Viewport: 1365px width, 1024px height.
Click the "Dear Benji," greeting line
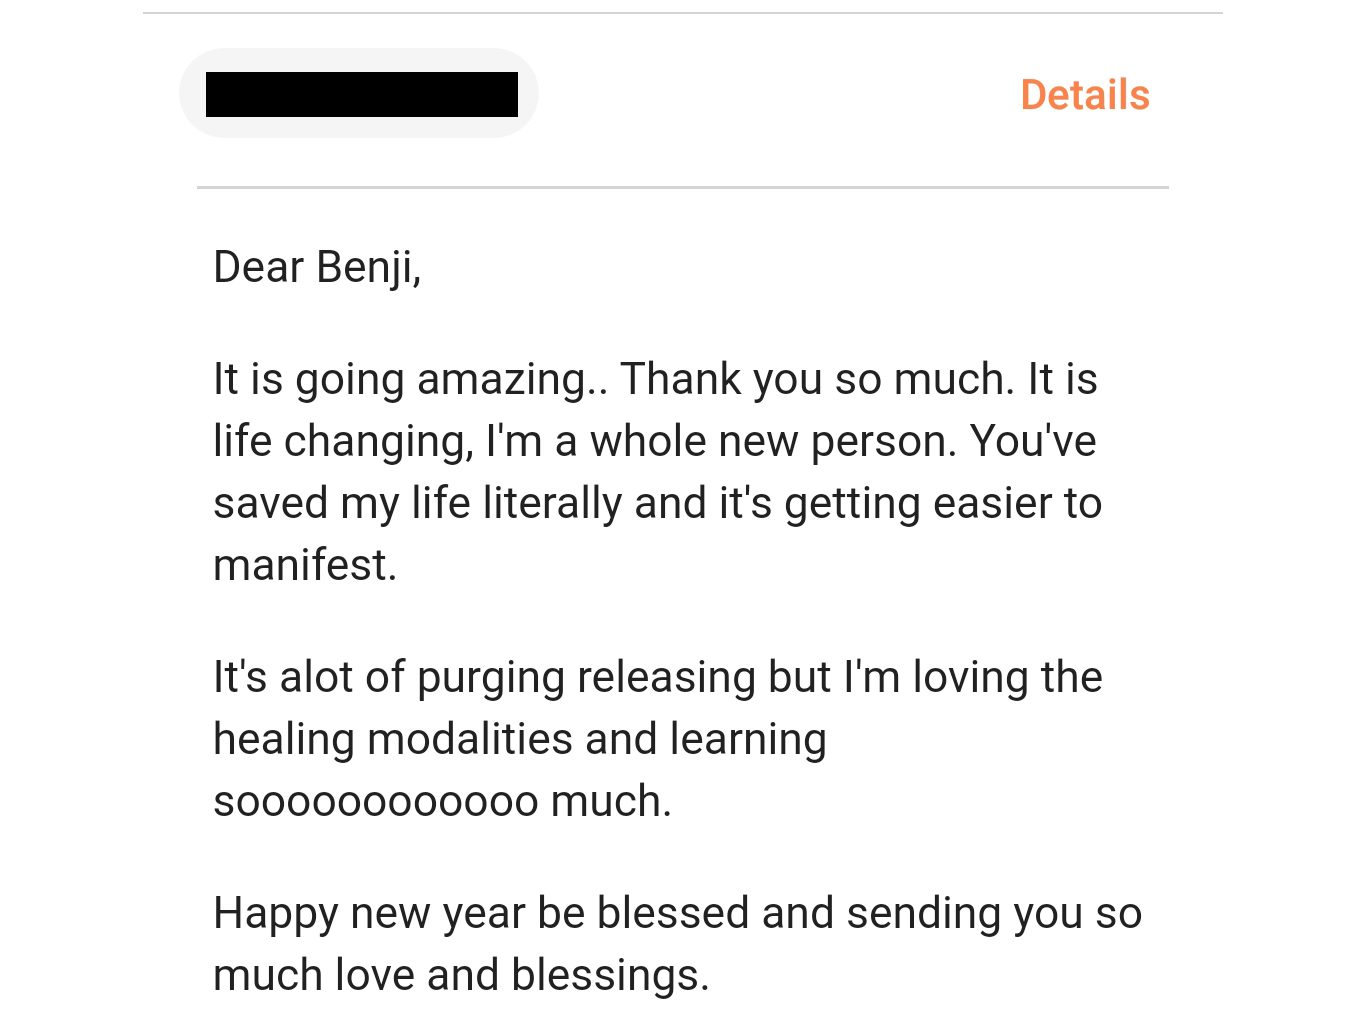(317, 268)
